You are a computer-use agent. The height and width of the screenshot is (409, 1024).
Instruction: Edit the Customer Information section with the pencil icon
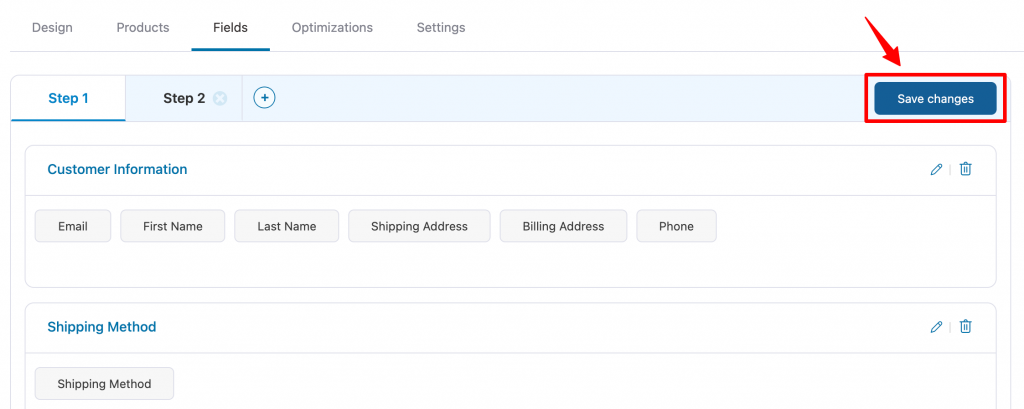click(x=936, y=169)
